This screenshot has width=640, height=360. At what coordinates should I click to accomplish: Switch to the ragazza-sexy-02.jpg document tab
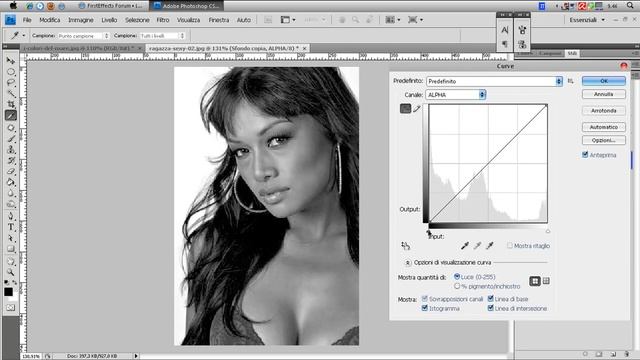(x=223, y=48)
